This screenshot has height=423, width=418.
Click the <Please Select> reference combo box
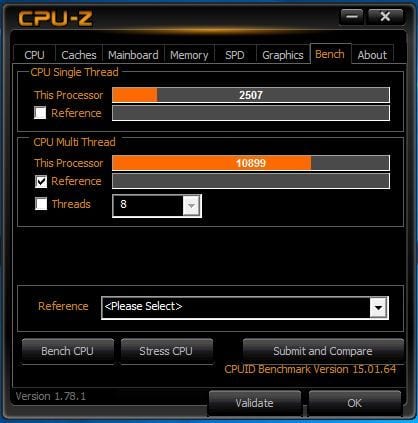245,307
